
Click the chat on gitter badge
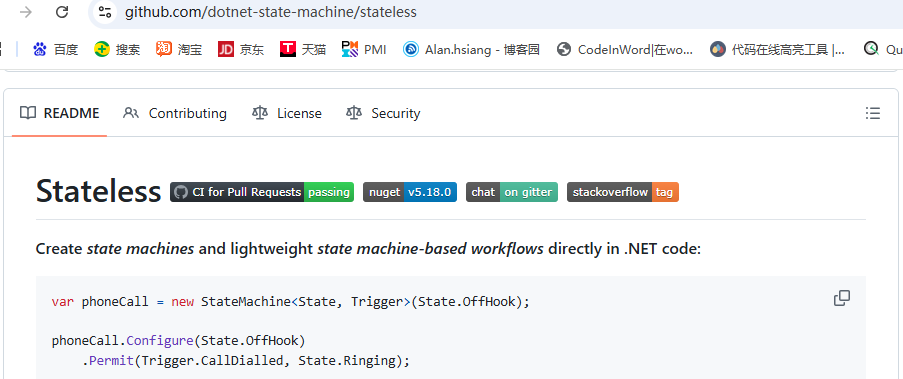[512, 192]
